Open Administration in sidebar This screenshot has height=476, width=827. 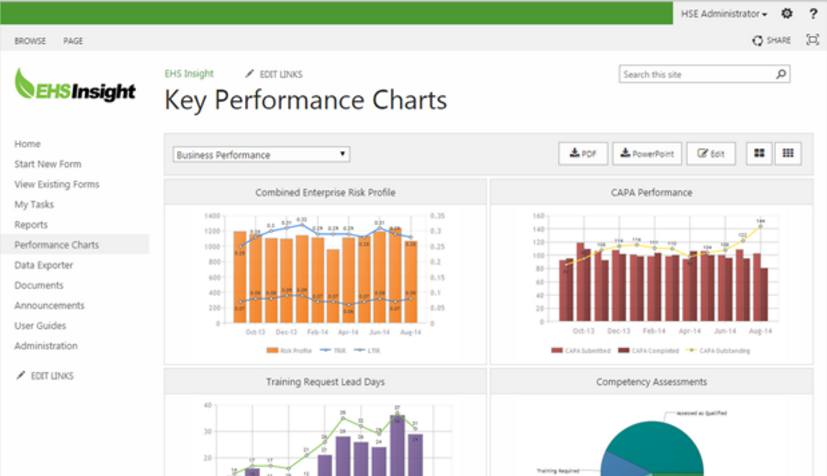[x=46, y=346]
